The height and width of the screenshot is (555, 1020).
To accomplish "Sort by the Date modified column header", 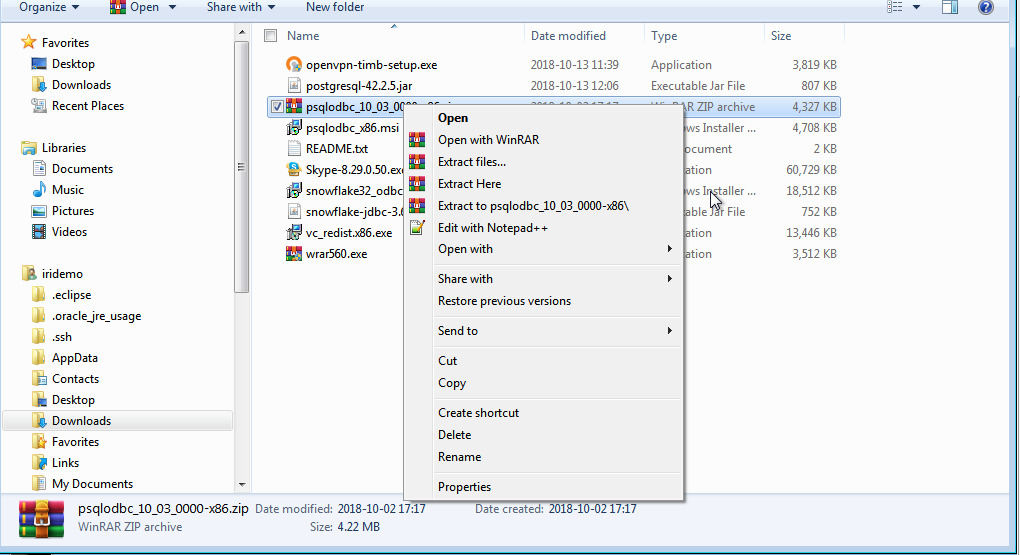I will pos(584,36).
